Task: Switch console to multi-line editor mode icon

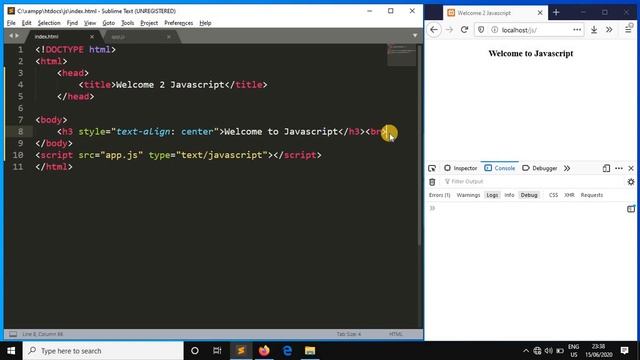Action: pos(631,209)
